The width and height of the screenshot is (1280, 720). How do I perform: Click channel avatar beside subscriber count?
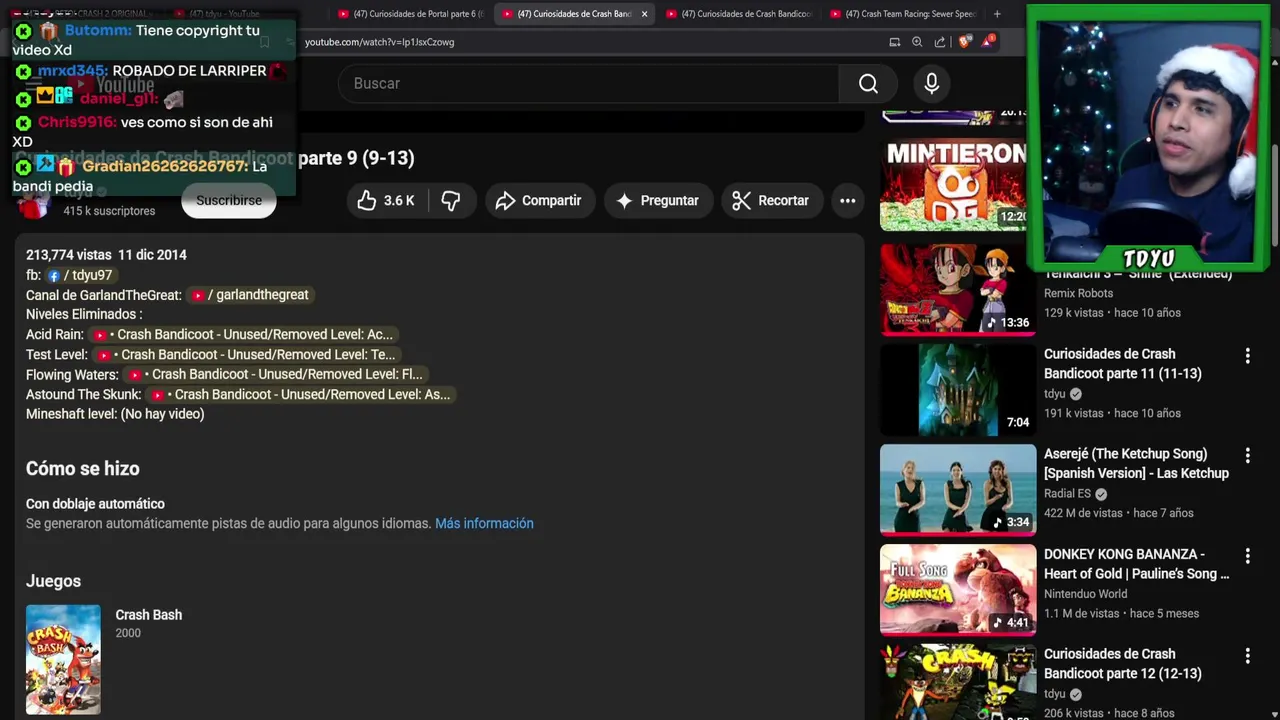34,204
